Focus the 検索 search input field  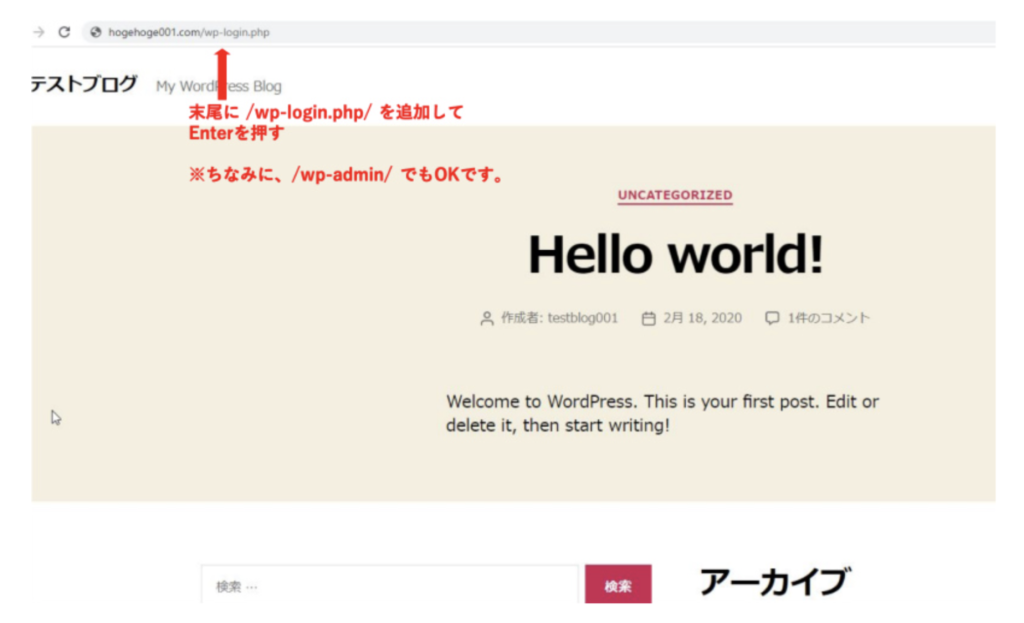[x=390, y=585]
